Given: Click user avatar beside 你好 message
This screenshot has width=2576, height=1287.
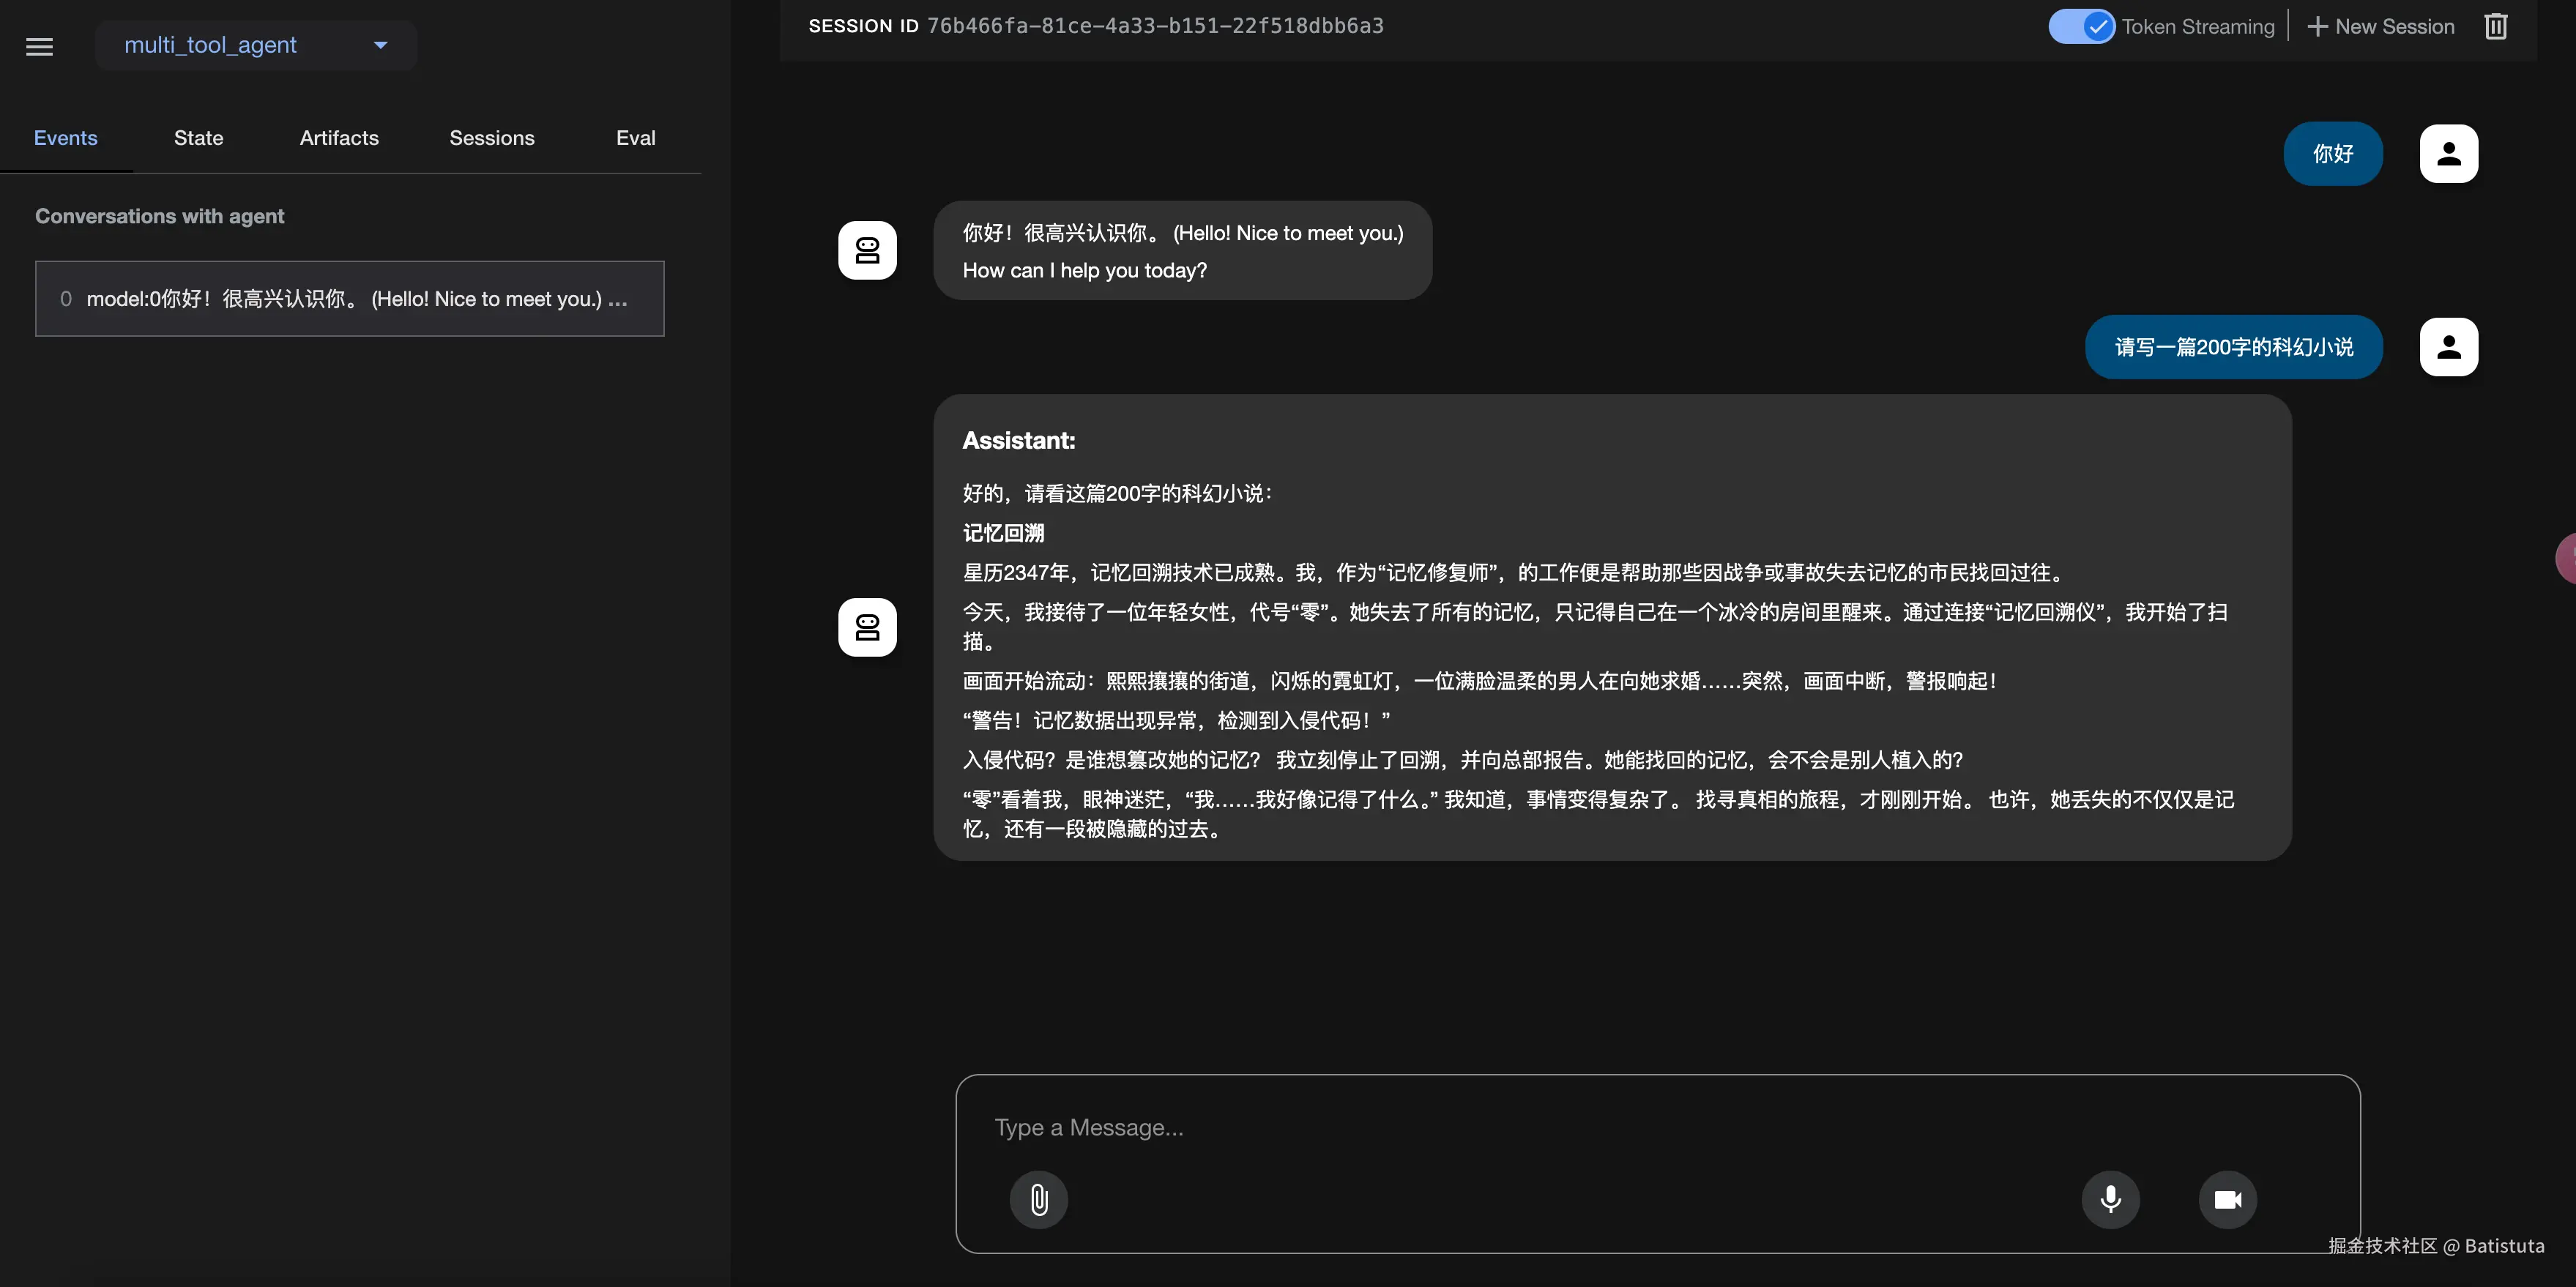Looking at the screenshot, I should 2448,154.
